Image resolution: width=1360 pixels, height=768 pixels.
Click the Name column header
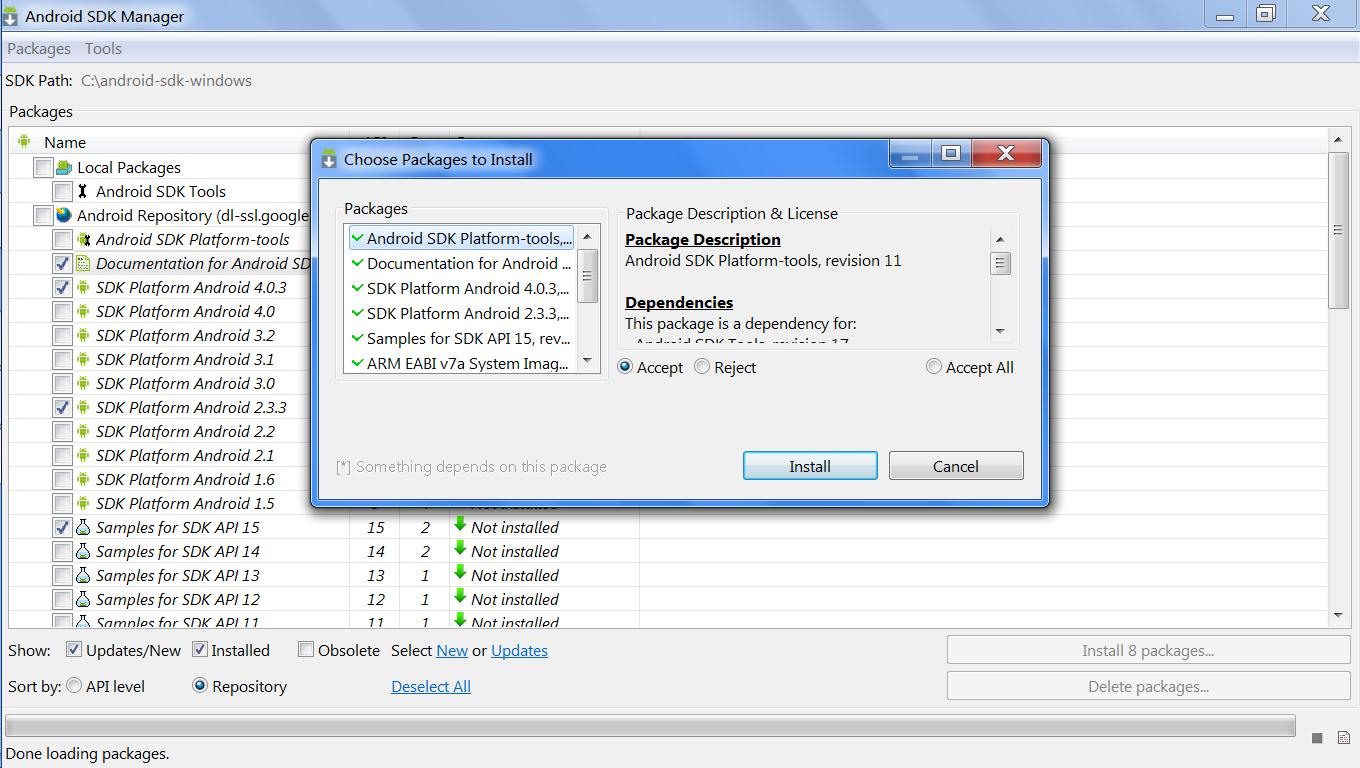coord(180,142)
